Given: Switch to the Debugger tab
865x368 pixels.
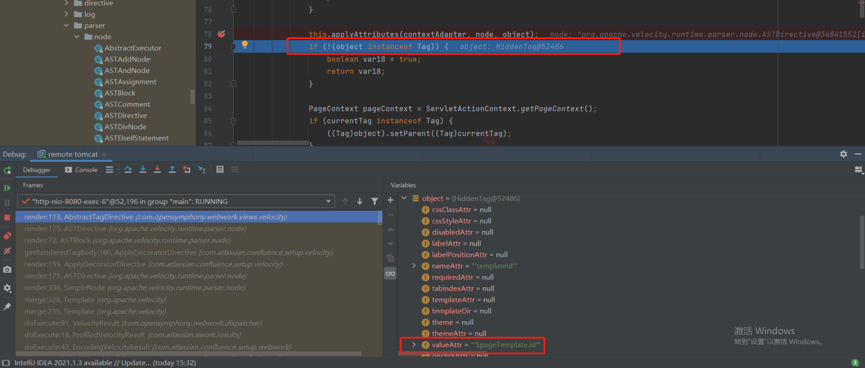Looking at the screenshot, I should point(36,170).
